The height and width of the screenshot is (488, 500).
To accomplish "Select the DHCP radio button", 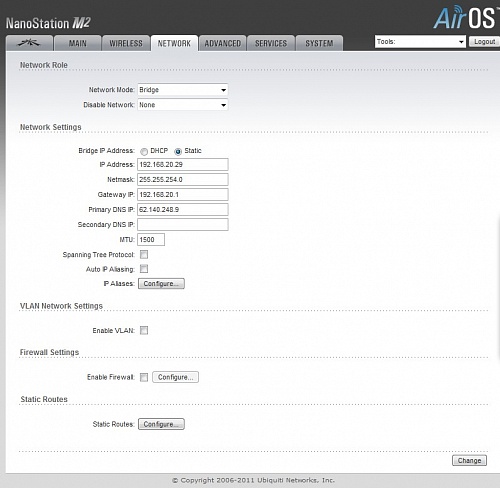I will point(144,152).
